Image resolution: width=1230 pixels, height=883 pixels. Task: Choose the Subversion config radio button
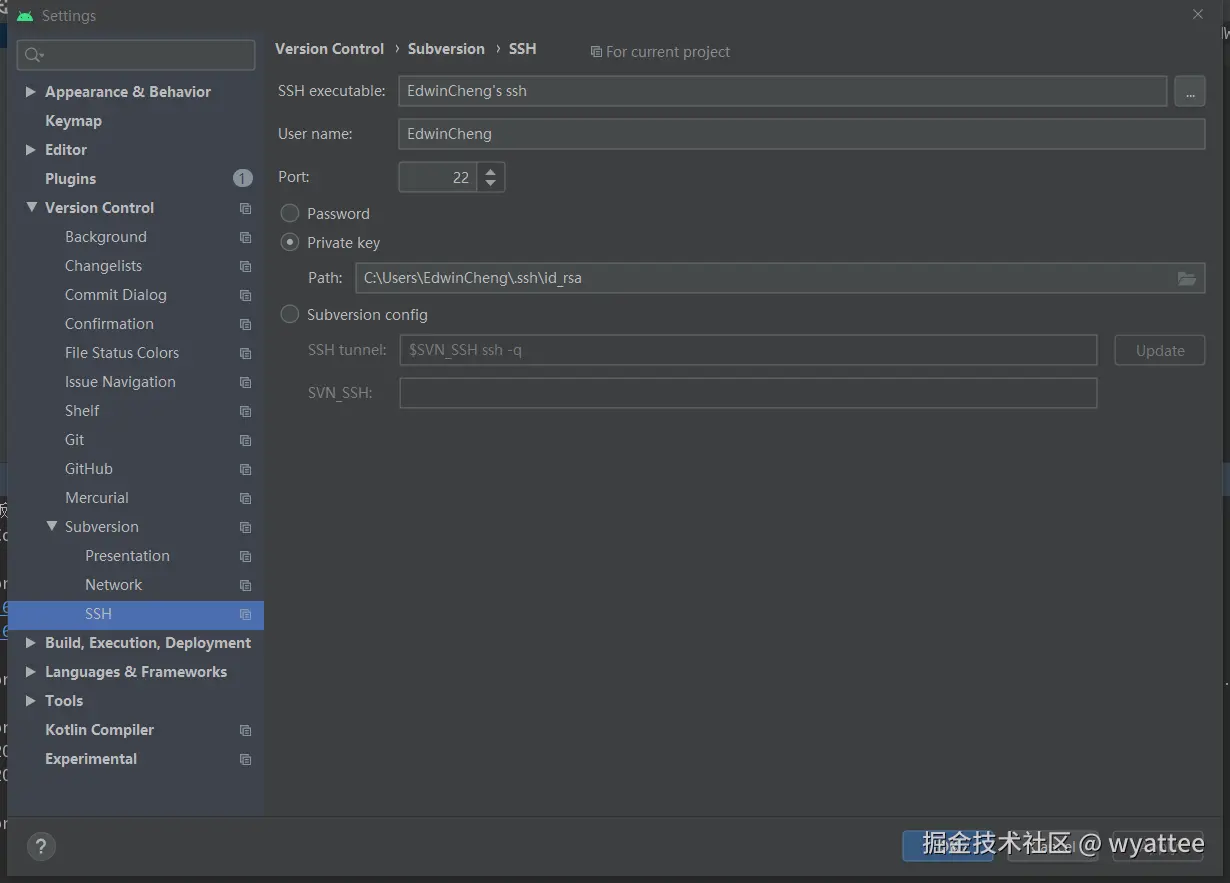coord(290,314)
